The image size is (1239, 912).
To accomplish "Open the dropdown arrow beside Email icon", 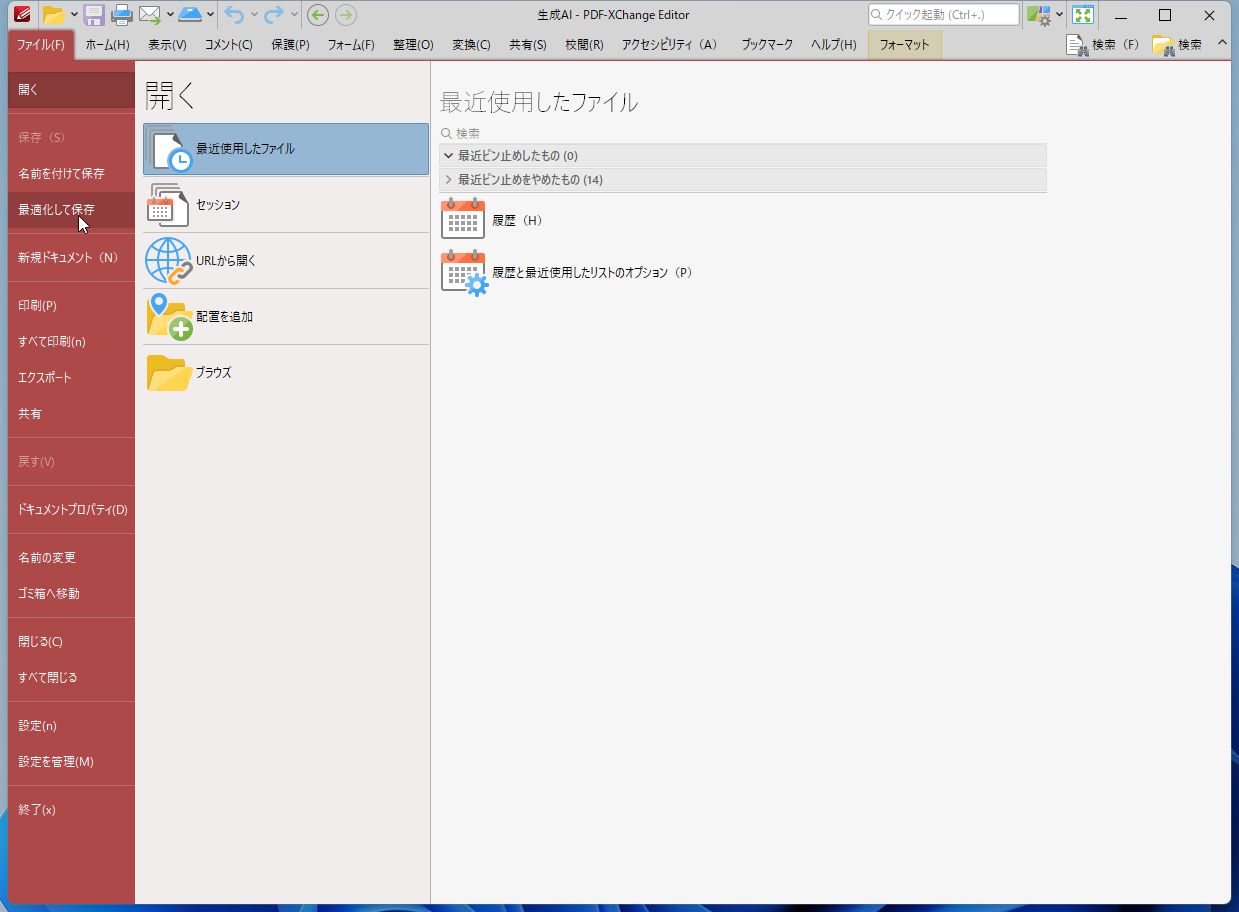I will click(x=170, y=15).
